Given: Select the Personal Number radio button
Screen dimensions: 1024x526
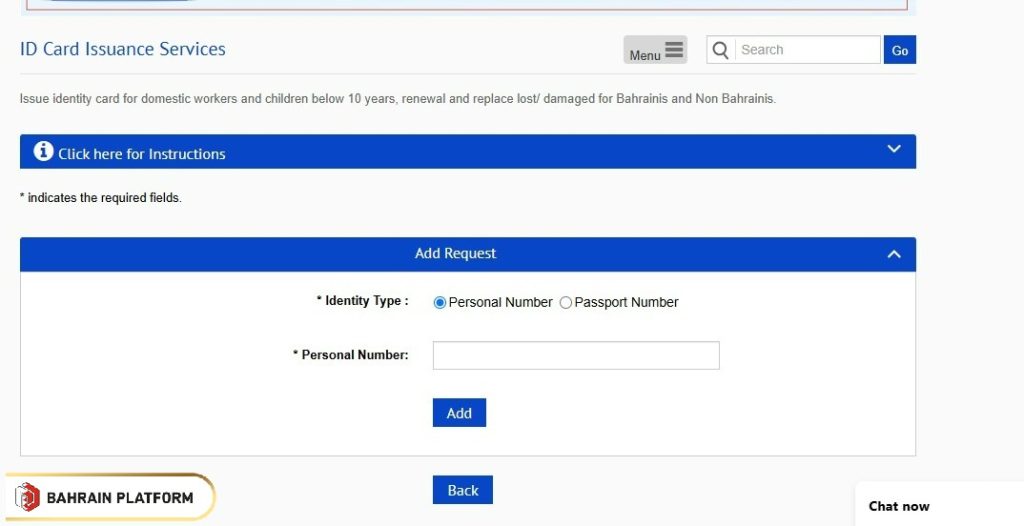Looking at the screenshot, I should point(440,303).
